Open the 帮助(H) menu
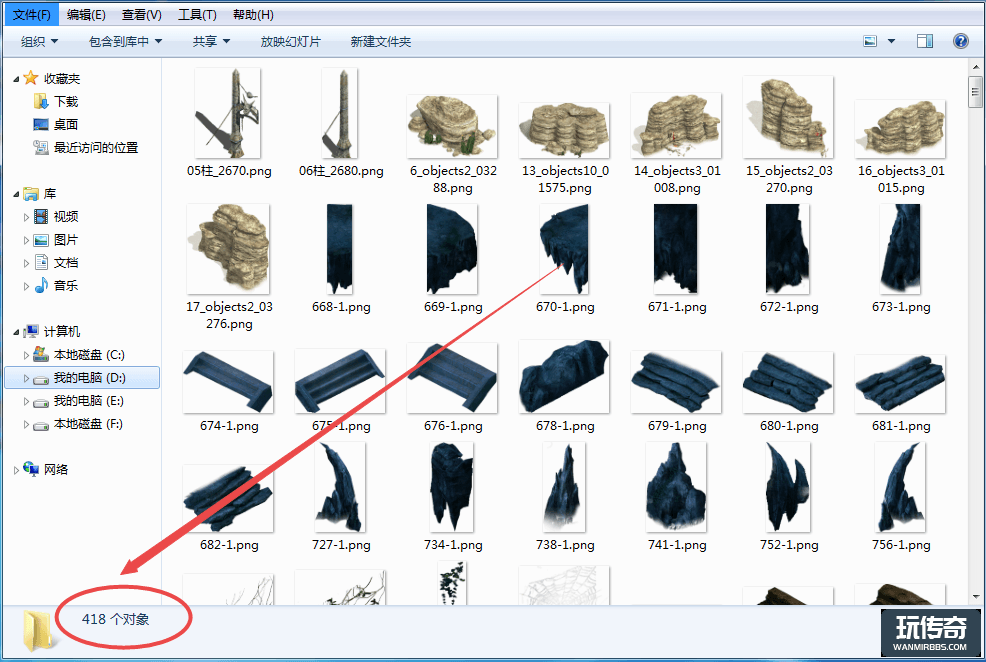 [x=253, y=14]
